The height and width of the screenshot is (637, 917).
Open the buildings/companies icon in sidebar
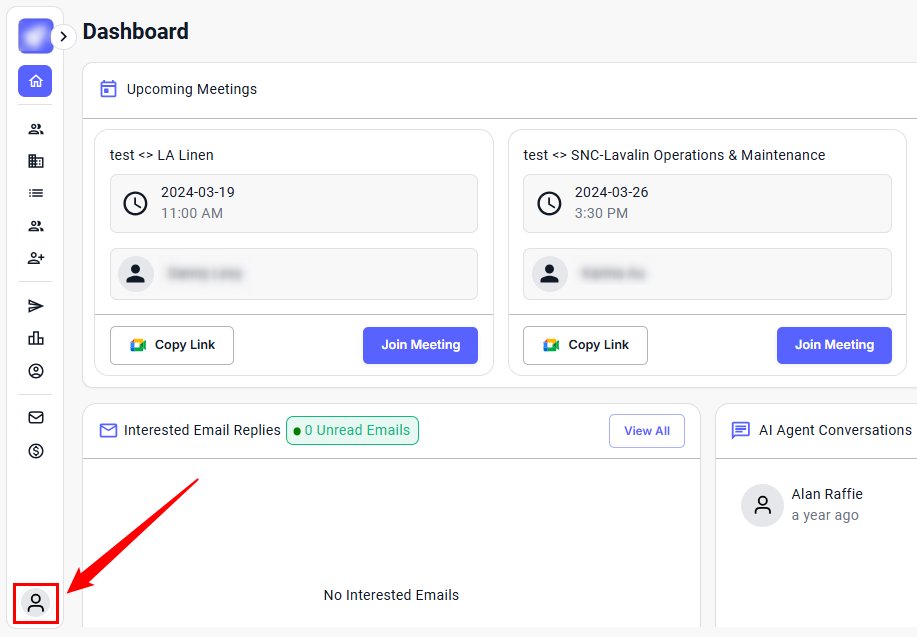[x=36, y=161]
